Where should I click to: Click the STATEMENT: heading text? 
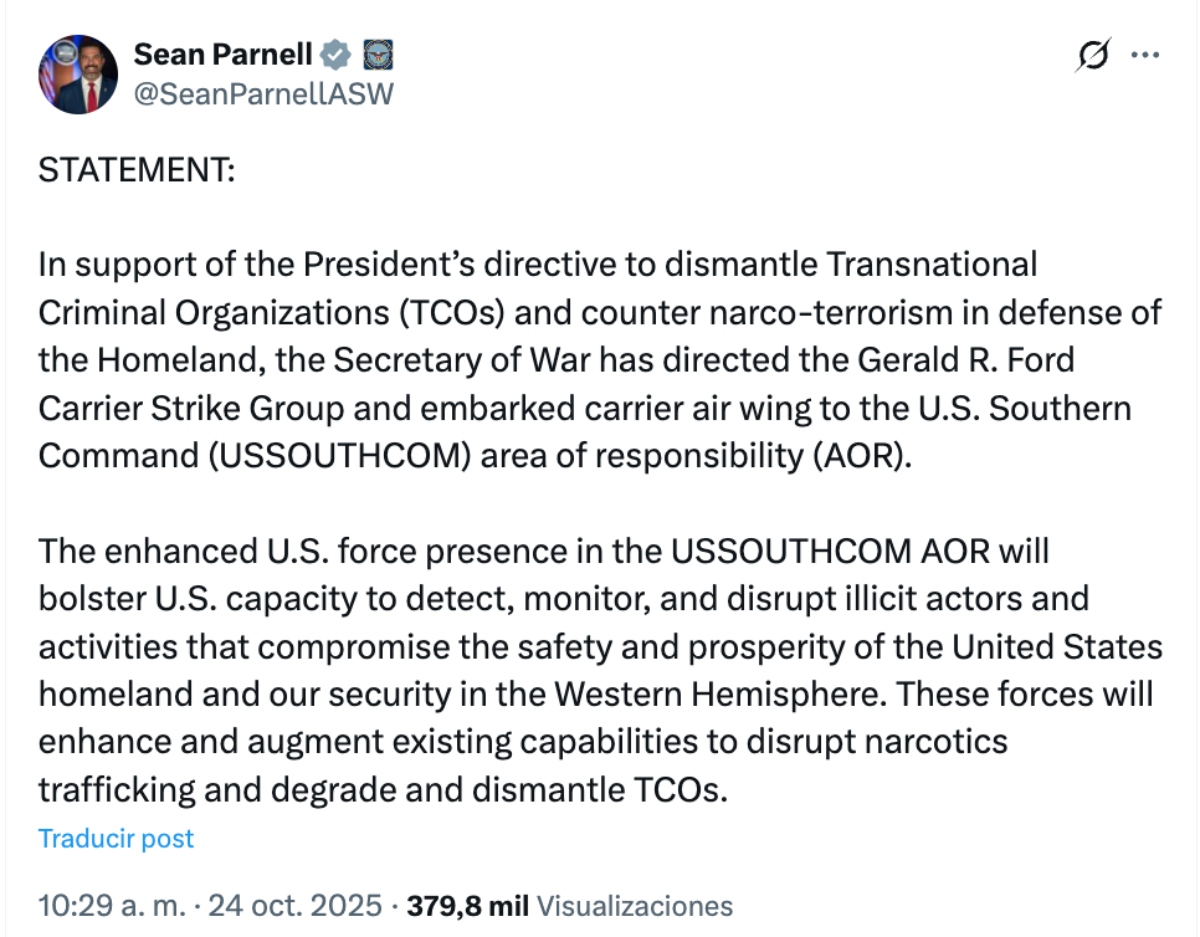(136, 170)
